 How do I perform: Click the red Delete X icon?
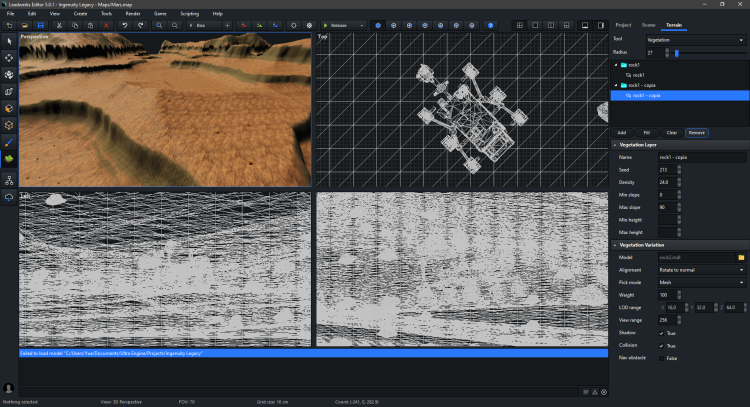coord(106,23)
